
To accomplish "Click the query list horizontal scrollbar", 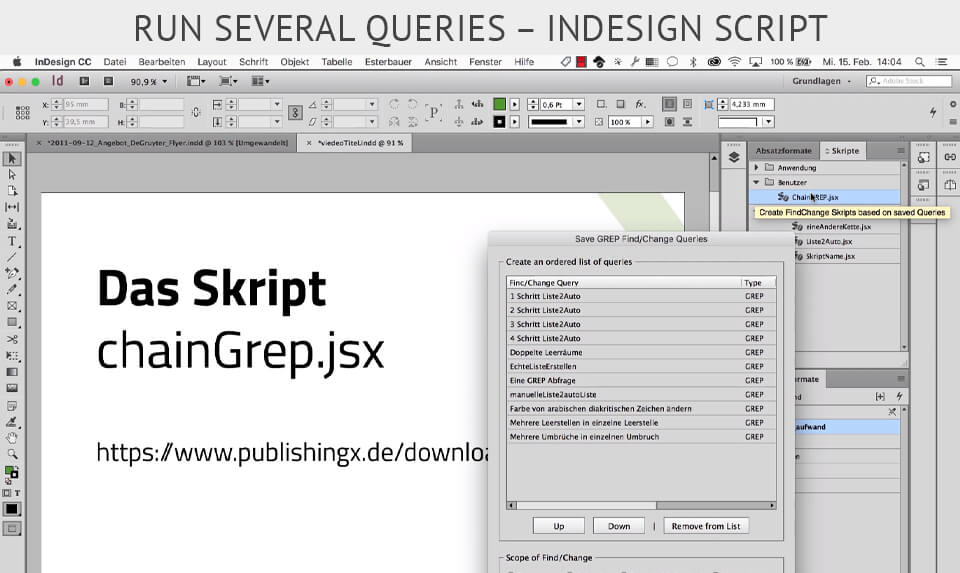I will pos(642,506).
